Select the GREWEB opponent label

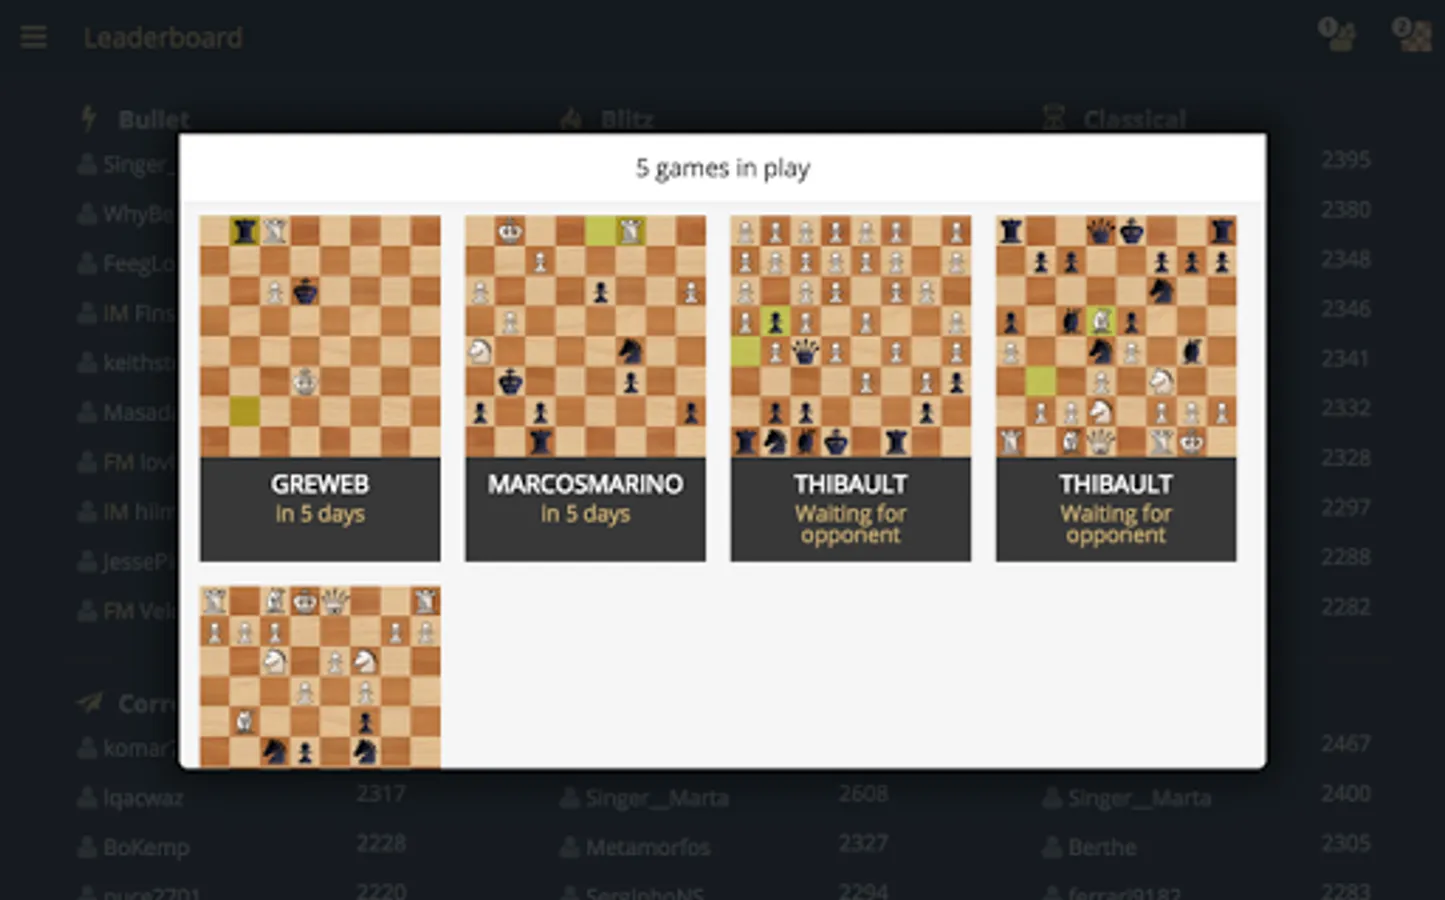[x=320, y=484]
